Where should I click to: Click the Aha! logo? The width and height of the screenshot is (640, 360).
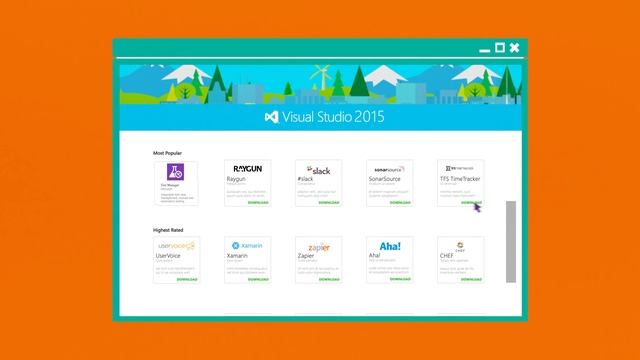coord(390,246)
